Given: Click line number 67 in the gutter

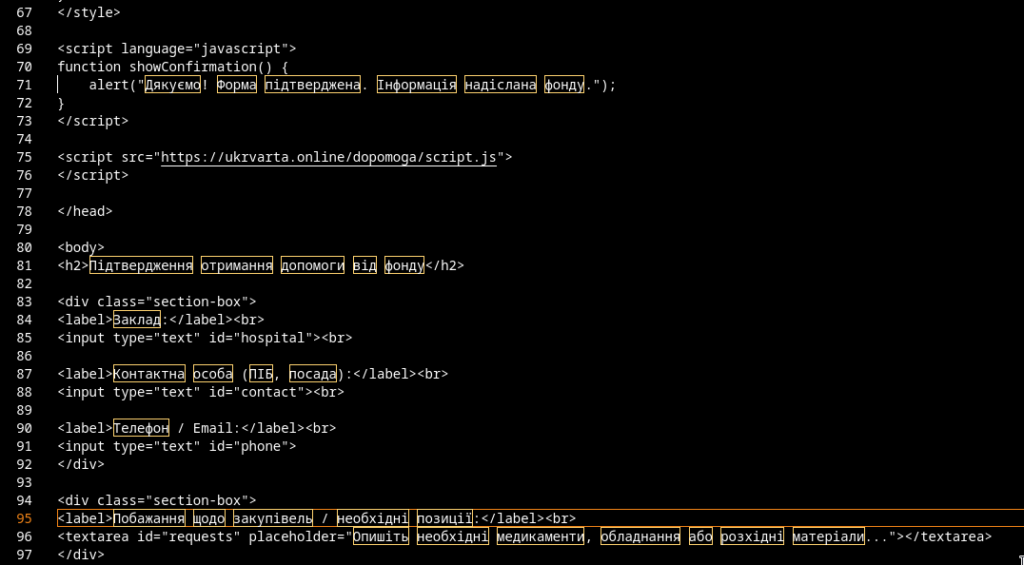Looking at the screenshot, I should [x=24, y=12].
